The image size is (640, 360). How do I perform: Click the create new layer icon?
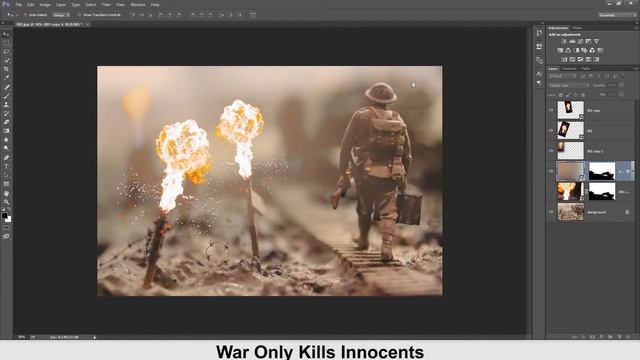tap(619, 337)
